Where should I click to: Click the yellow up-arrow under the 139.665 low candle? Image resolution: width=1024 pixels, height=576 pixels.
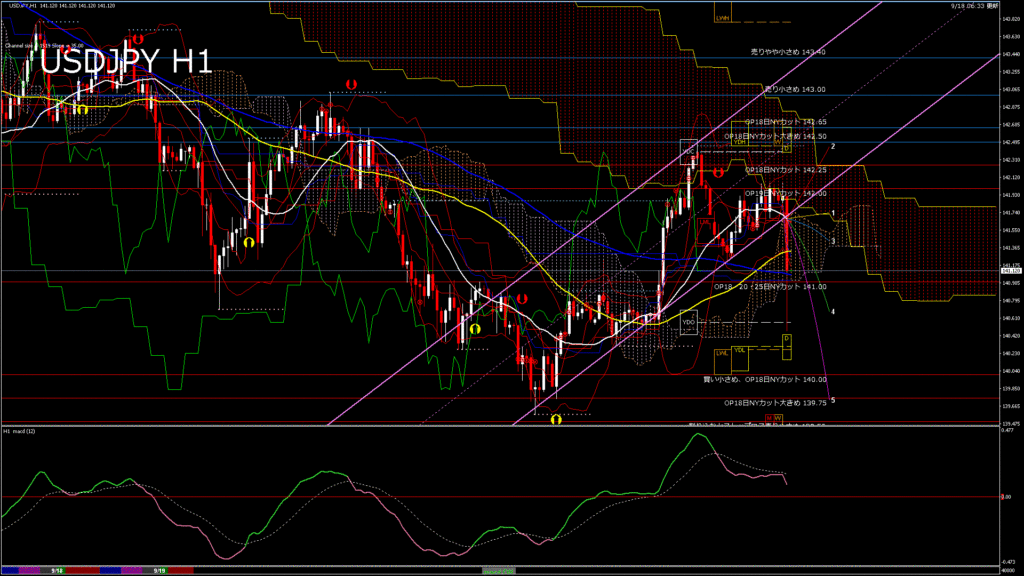point(556,419)
